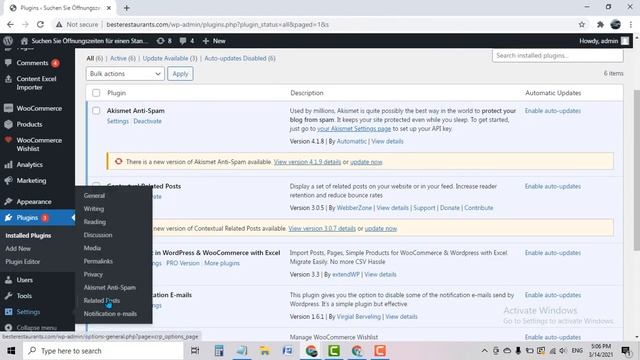The image size is (640, 360).
Task: Open the Bulk actions dropdown
Action: pyautogui.click(x=125, y=73)
